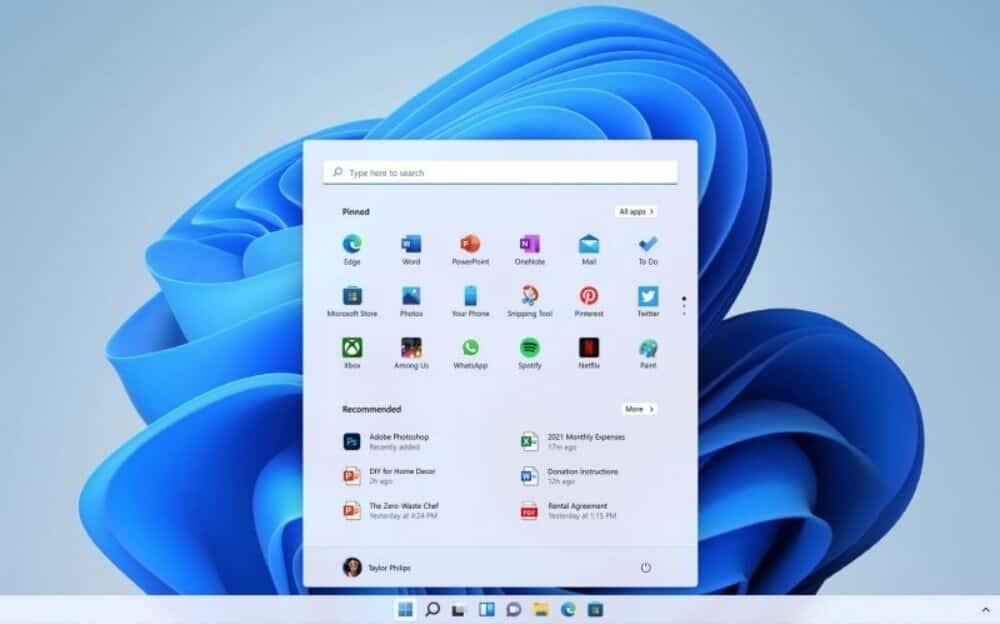This screenshot has width=1000, height=624.
Task: Launch Netflix from pinned apps
Action: pyautogui.click(x=589, y=349)
